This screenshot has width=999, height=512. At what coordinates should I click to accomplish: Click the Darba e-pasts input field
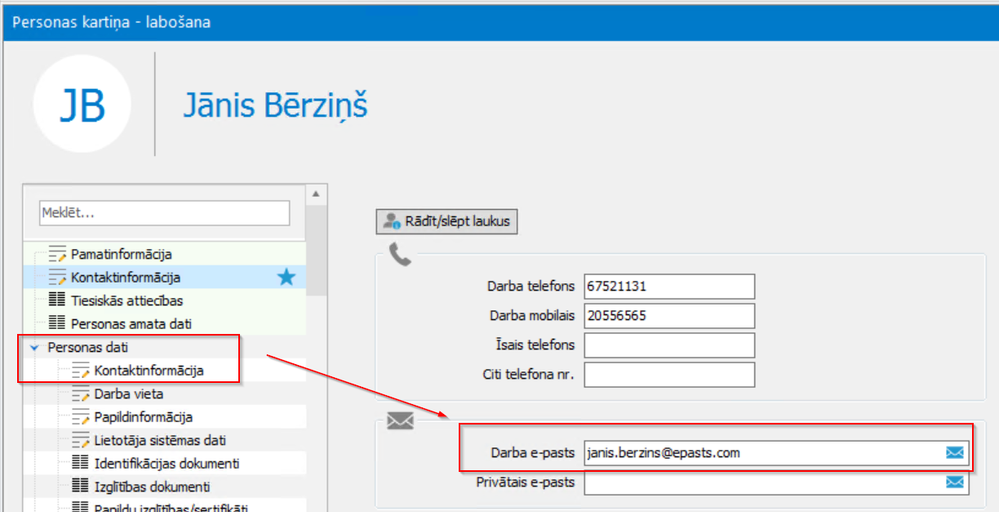point(777,453)
